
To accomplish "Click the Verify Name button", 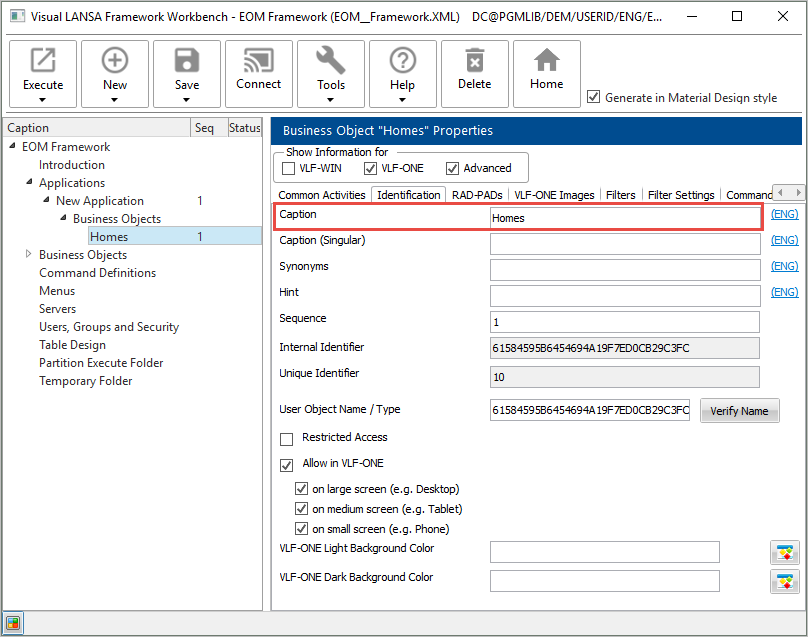I will pos(739,411).
